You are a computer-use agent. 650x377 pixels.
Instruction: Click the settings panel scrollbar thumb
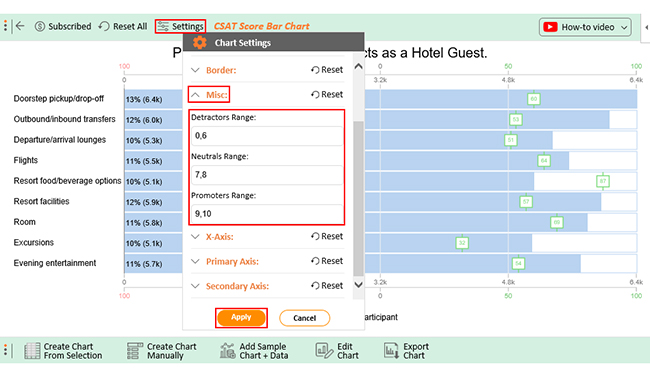click(x=359, y=198)
